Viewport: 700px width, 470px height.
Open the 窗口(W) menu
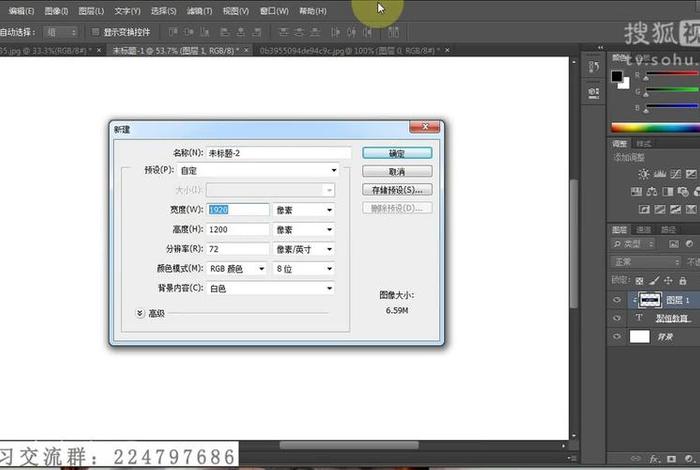(x=274, y=11)
